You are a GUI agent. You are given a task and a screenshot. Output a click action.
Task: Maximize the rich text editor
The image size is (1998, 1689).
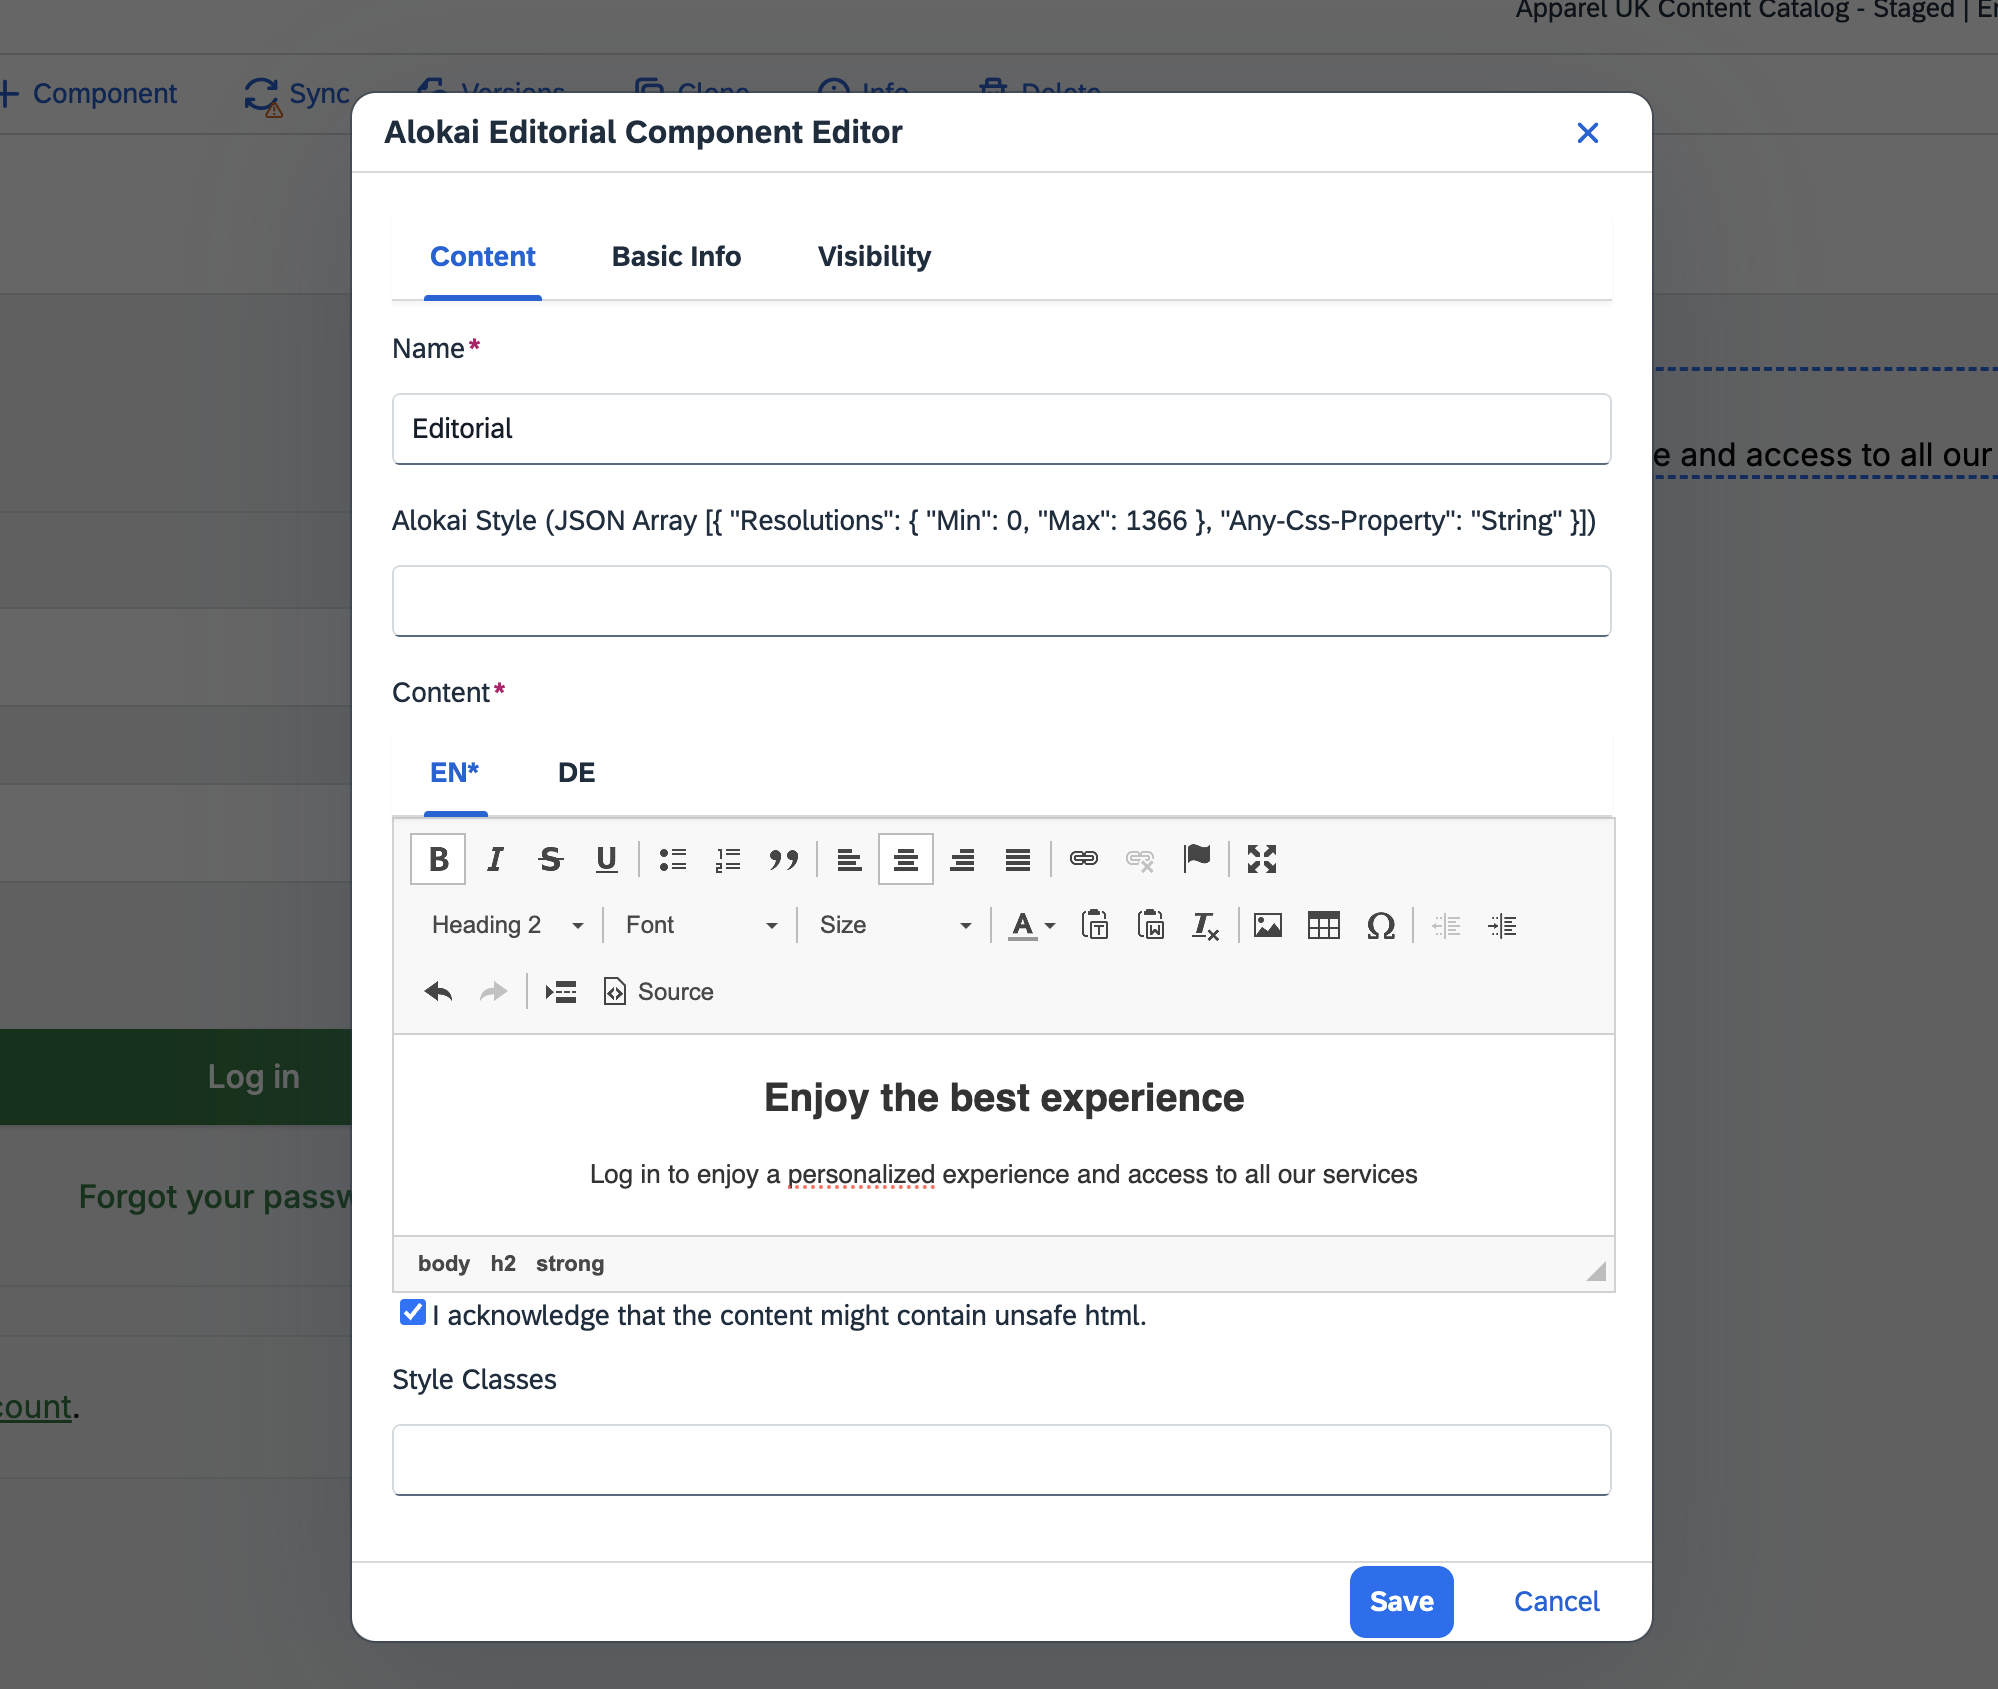coord(1262,859)
